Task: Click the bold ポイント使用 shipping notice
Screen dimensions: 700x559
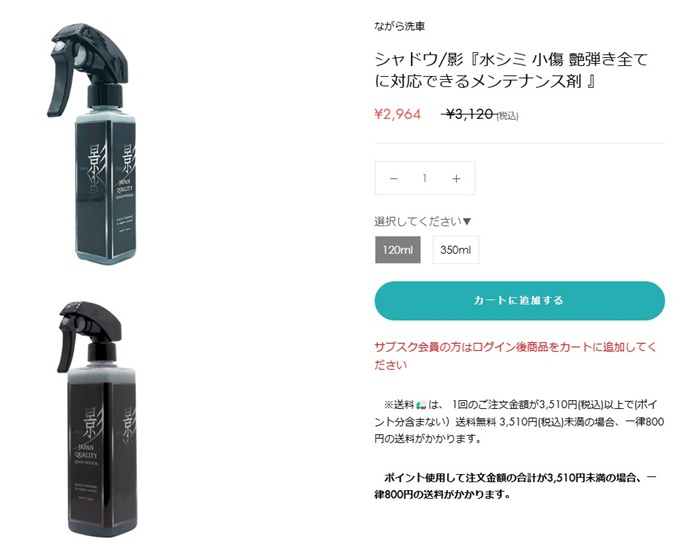Action: (516, 486)
